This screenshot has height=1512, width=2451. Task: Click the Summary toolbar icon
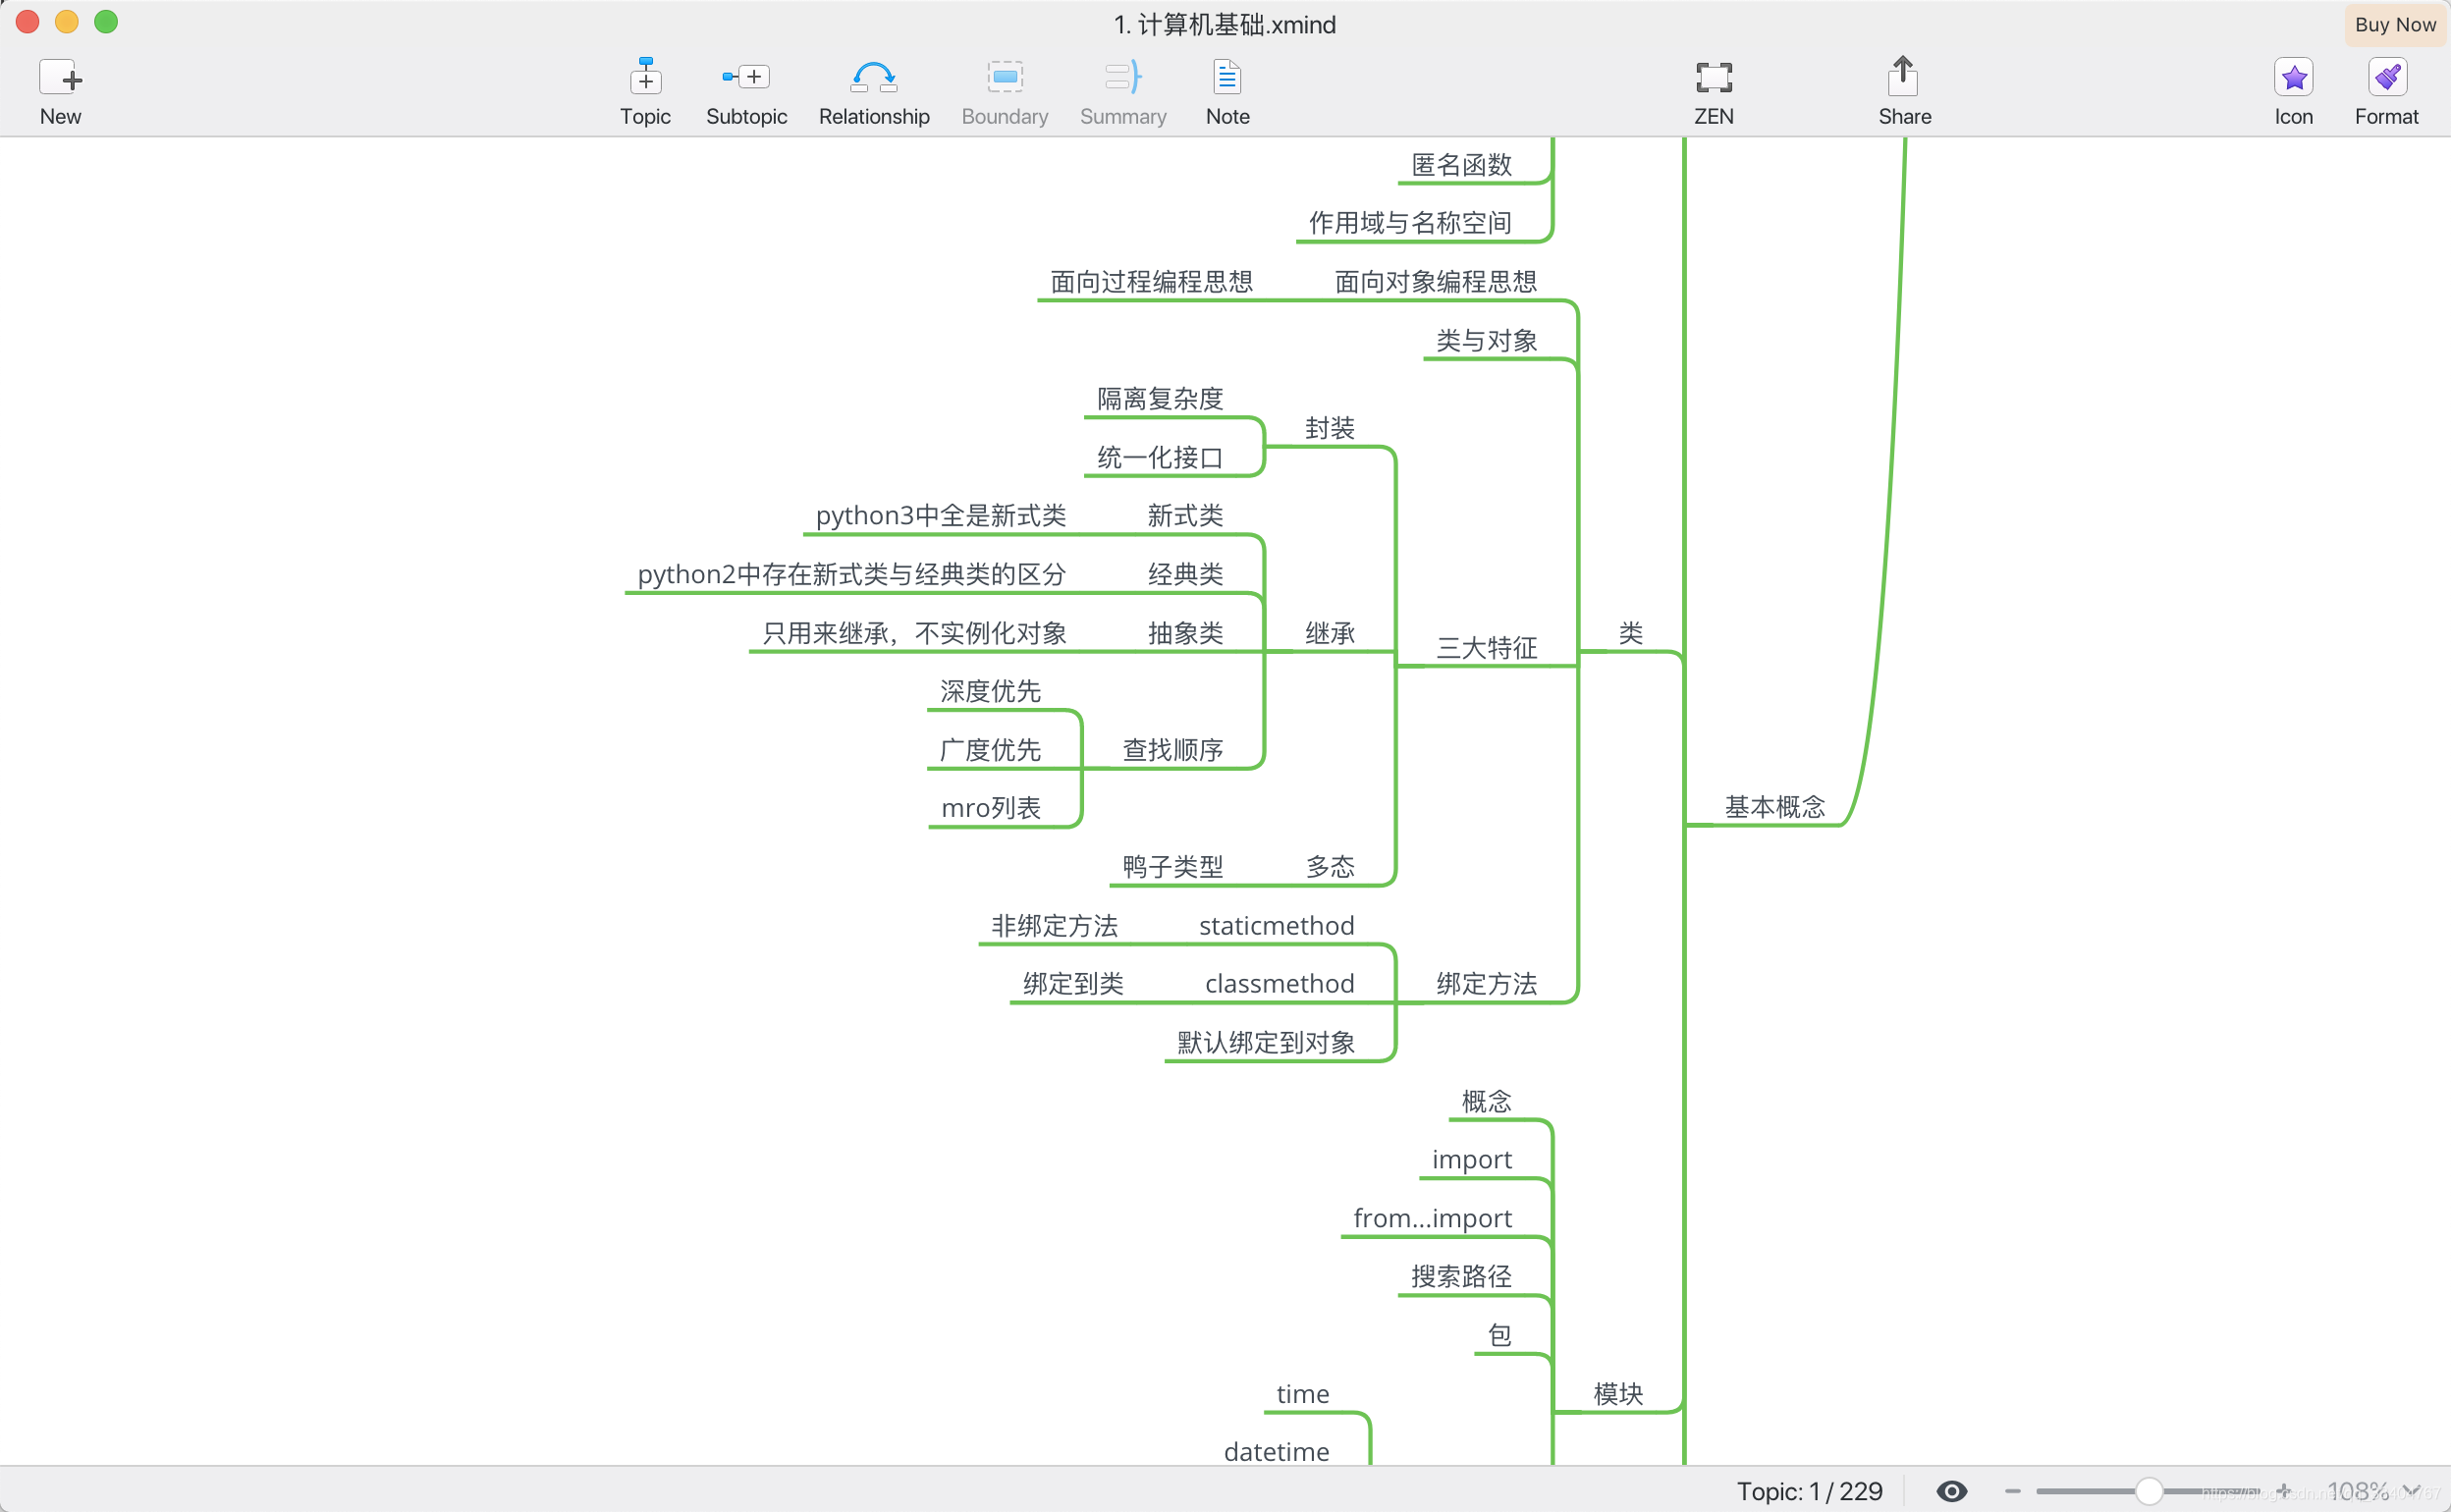[x=1122, y=77]
